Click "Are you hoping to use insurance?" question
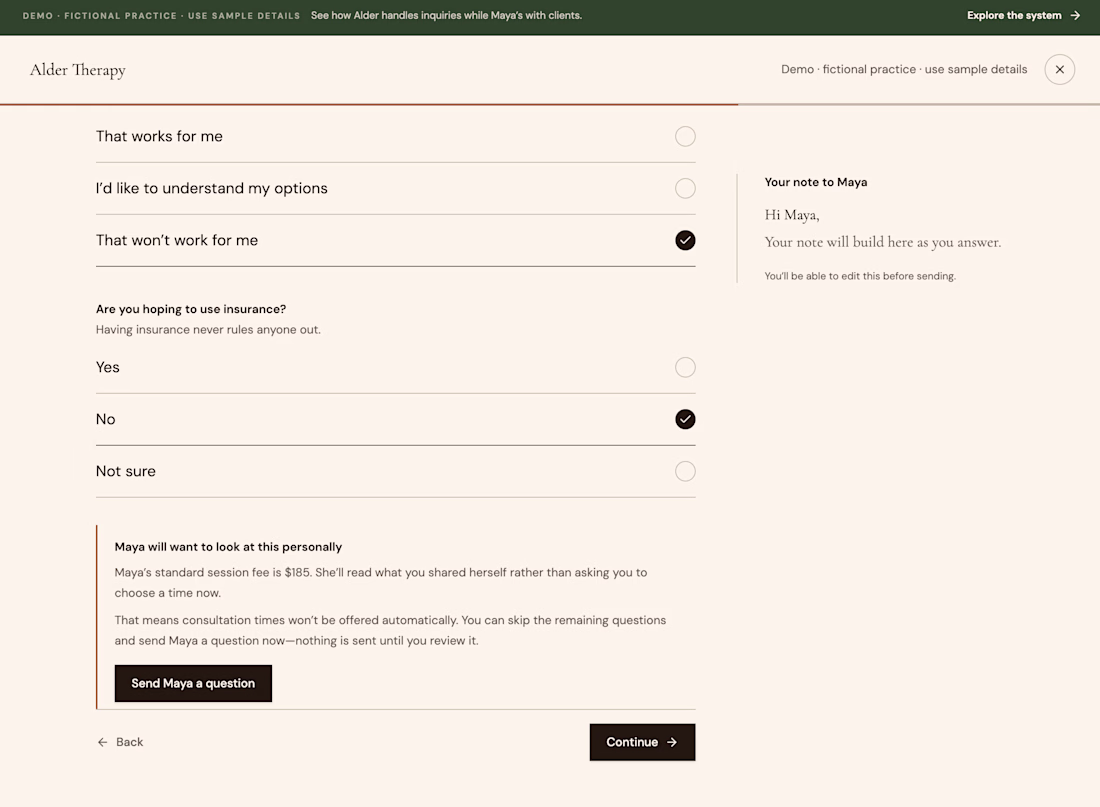This screenshot has height=807, width=1100. pyautogui.click(x=191, y=309)
